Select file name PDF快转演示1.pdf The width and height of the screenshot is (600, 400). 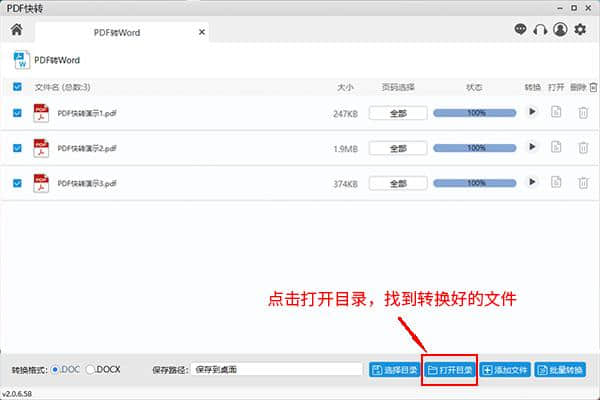pyautogui.click(x=87, y=113)
